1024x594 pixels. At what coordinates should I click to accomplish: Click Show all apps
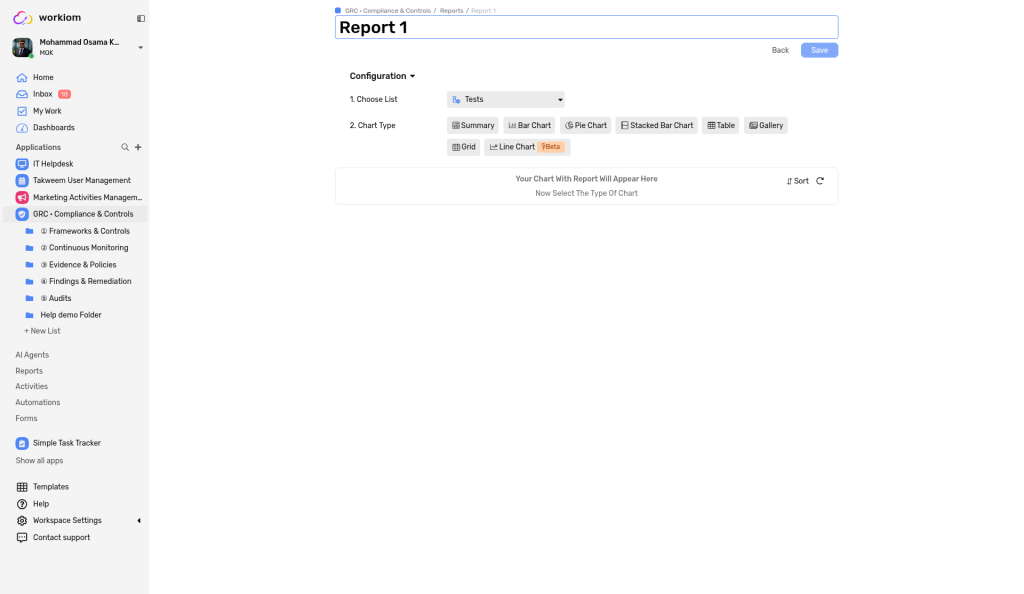pos(39,461)
